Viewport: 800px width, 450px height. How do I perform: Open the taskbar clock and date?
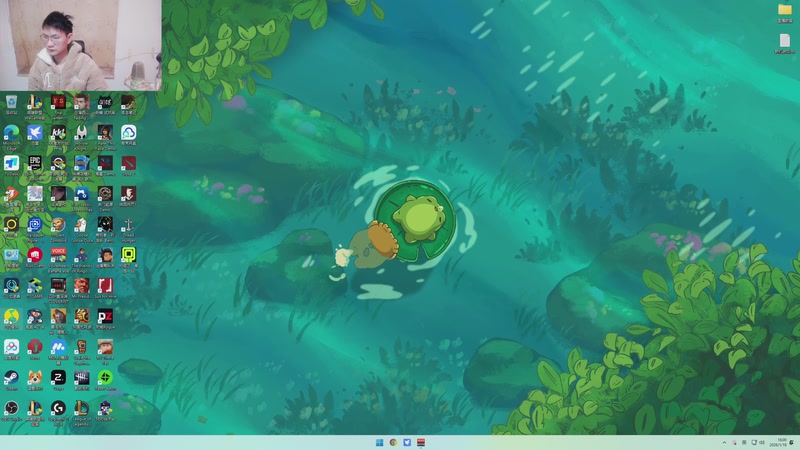click(778, 442)
